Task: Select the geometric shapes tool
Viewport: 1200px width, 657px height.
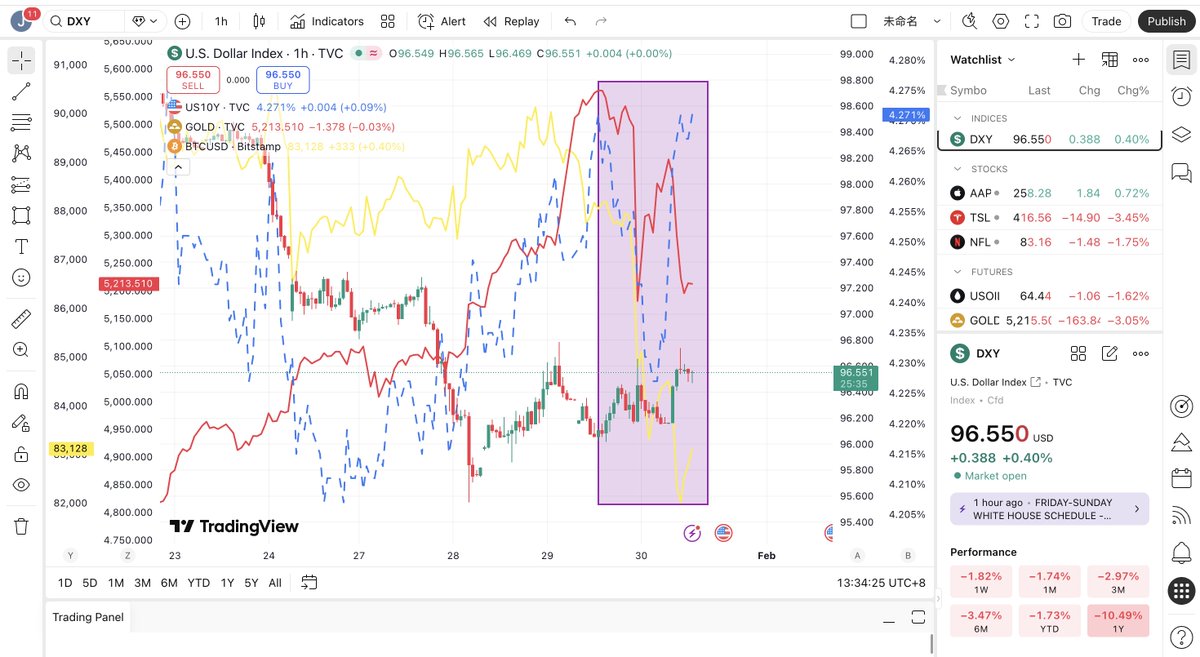Action: (21, 216)
